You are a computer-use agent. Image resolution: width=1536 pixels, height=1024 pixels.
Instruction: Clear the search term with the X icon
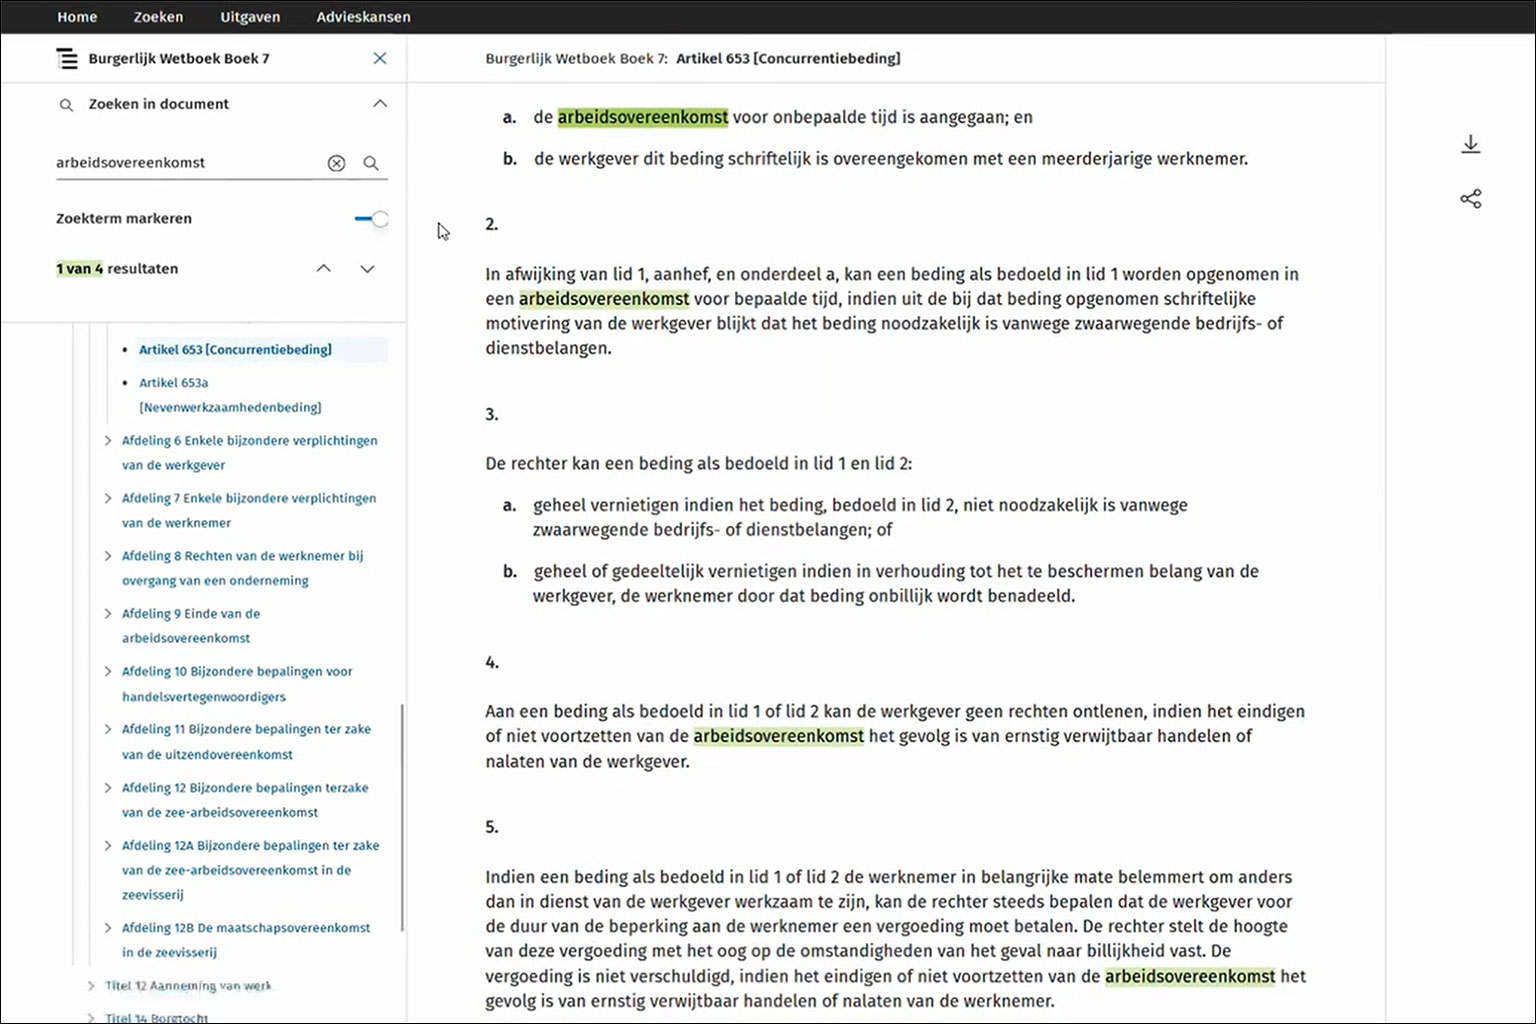tap(337, 163)
